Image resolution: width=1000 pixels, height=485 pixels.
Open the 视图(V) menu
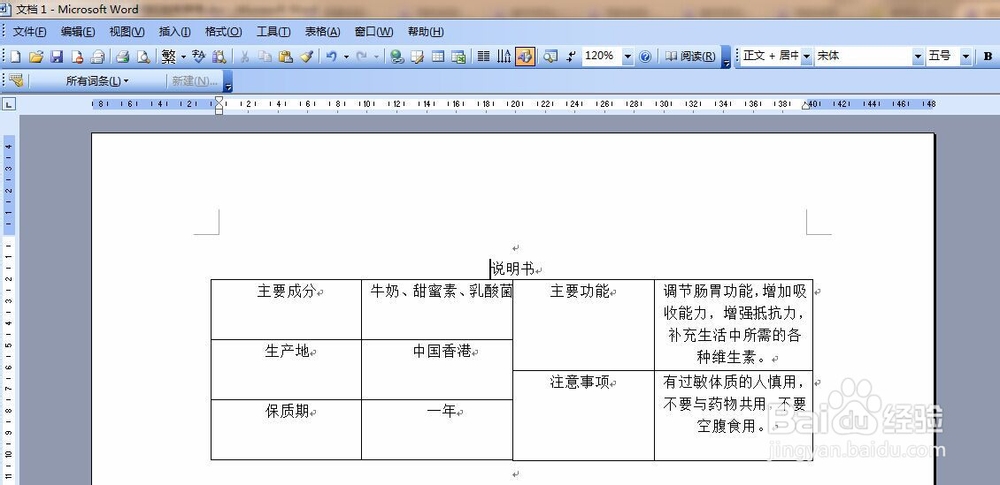126,32
